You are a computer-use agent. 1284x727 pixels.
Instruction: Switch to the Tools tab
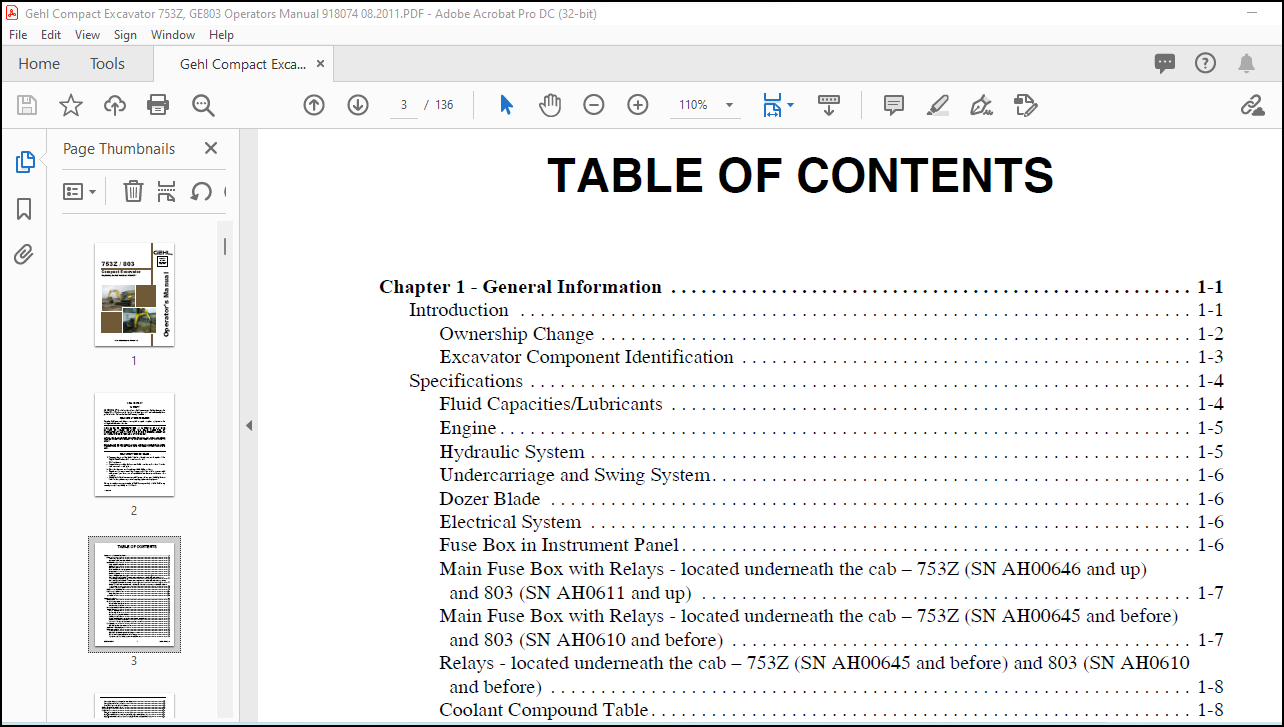tap(107, 64)
